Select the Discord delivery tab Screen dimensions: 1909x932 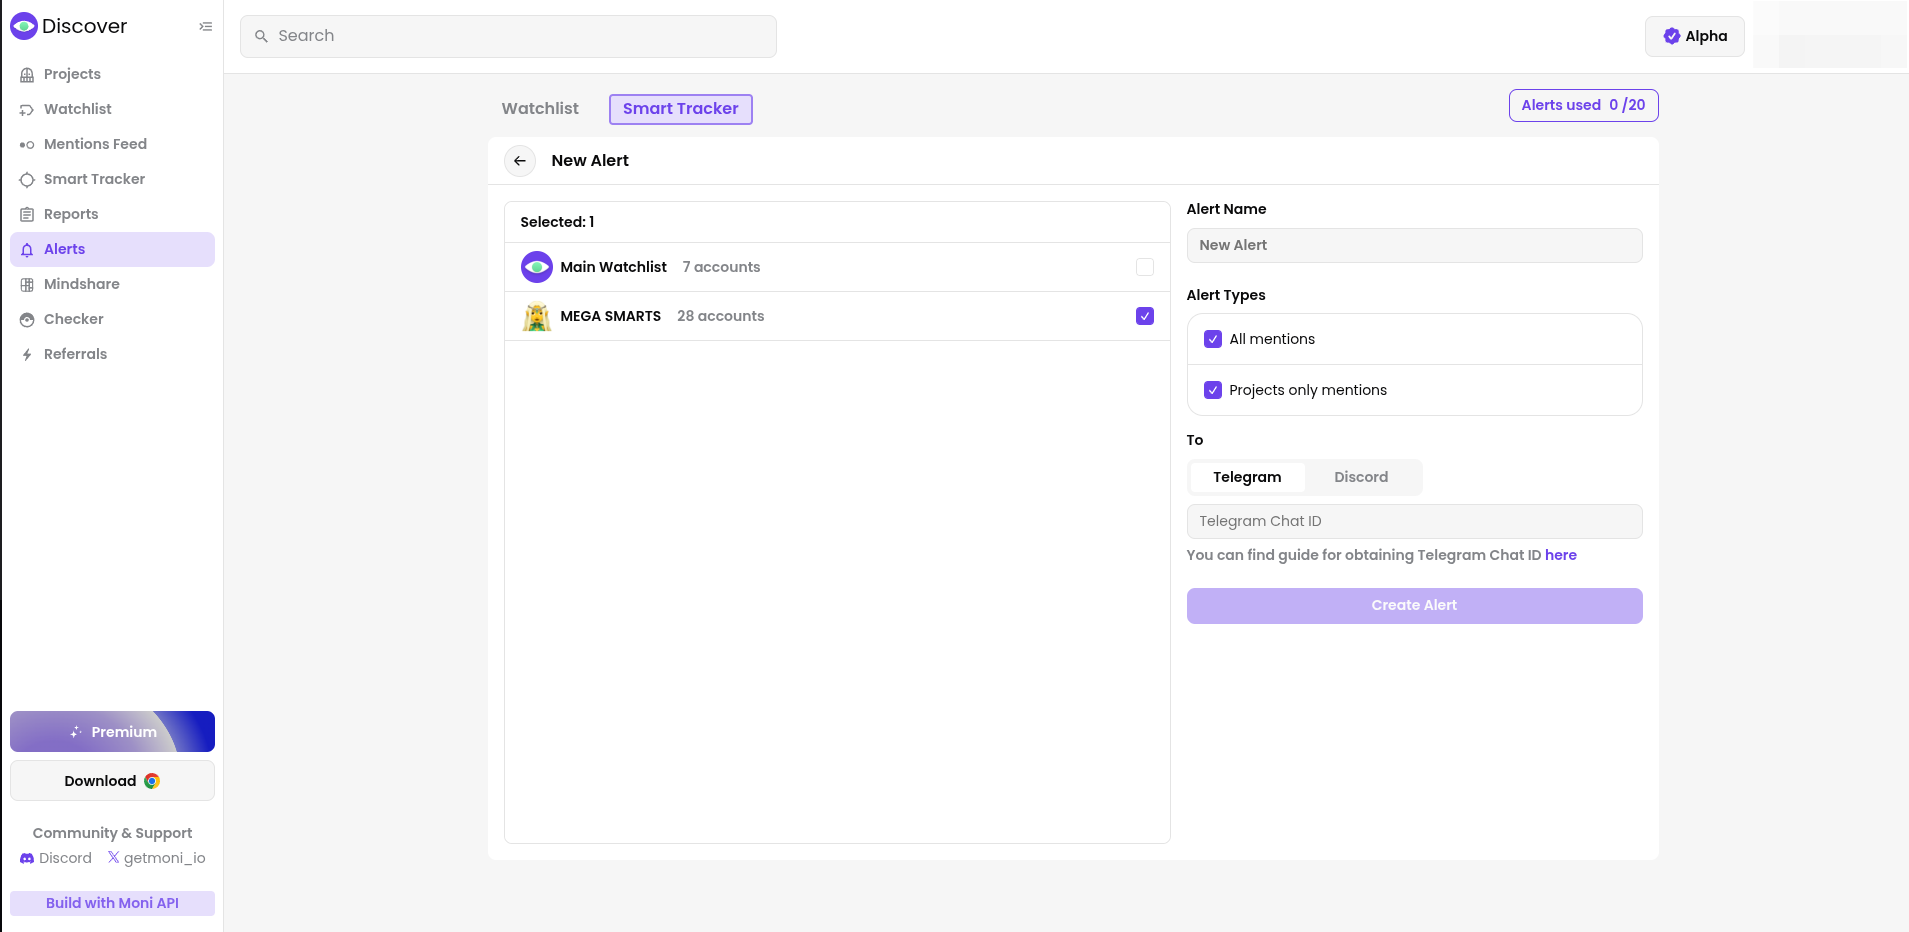(x=1361, y=477)
